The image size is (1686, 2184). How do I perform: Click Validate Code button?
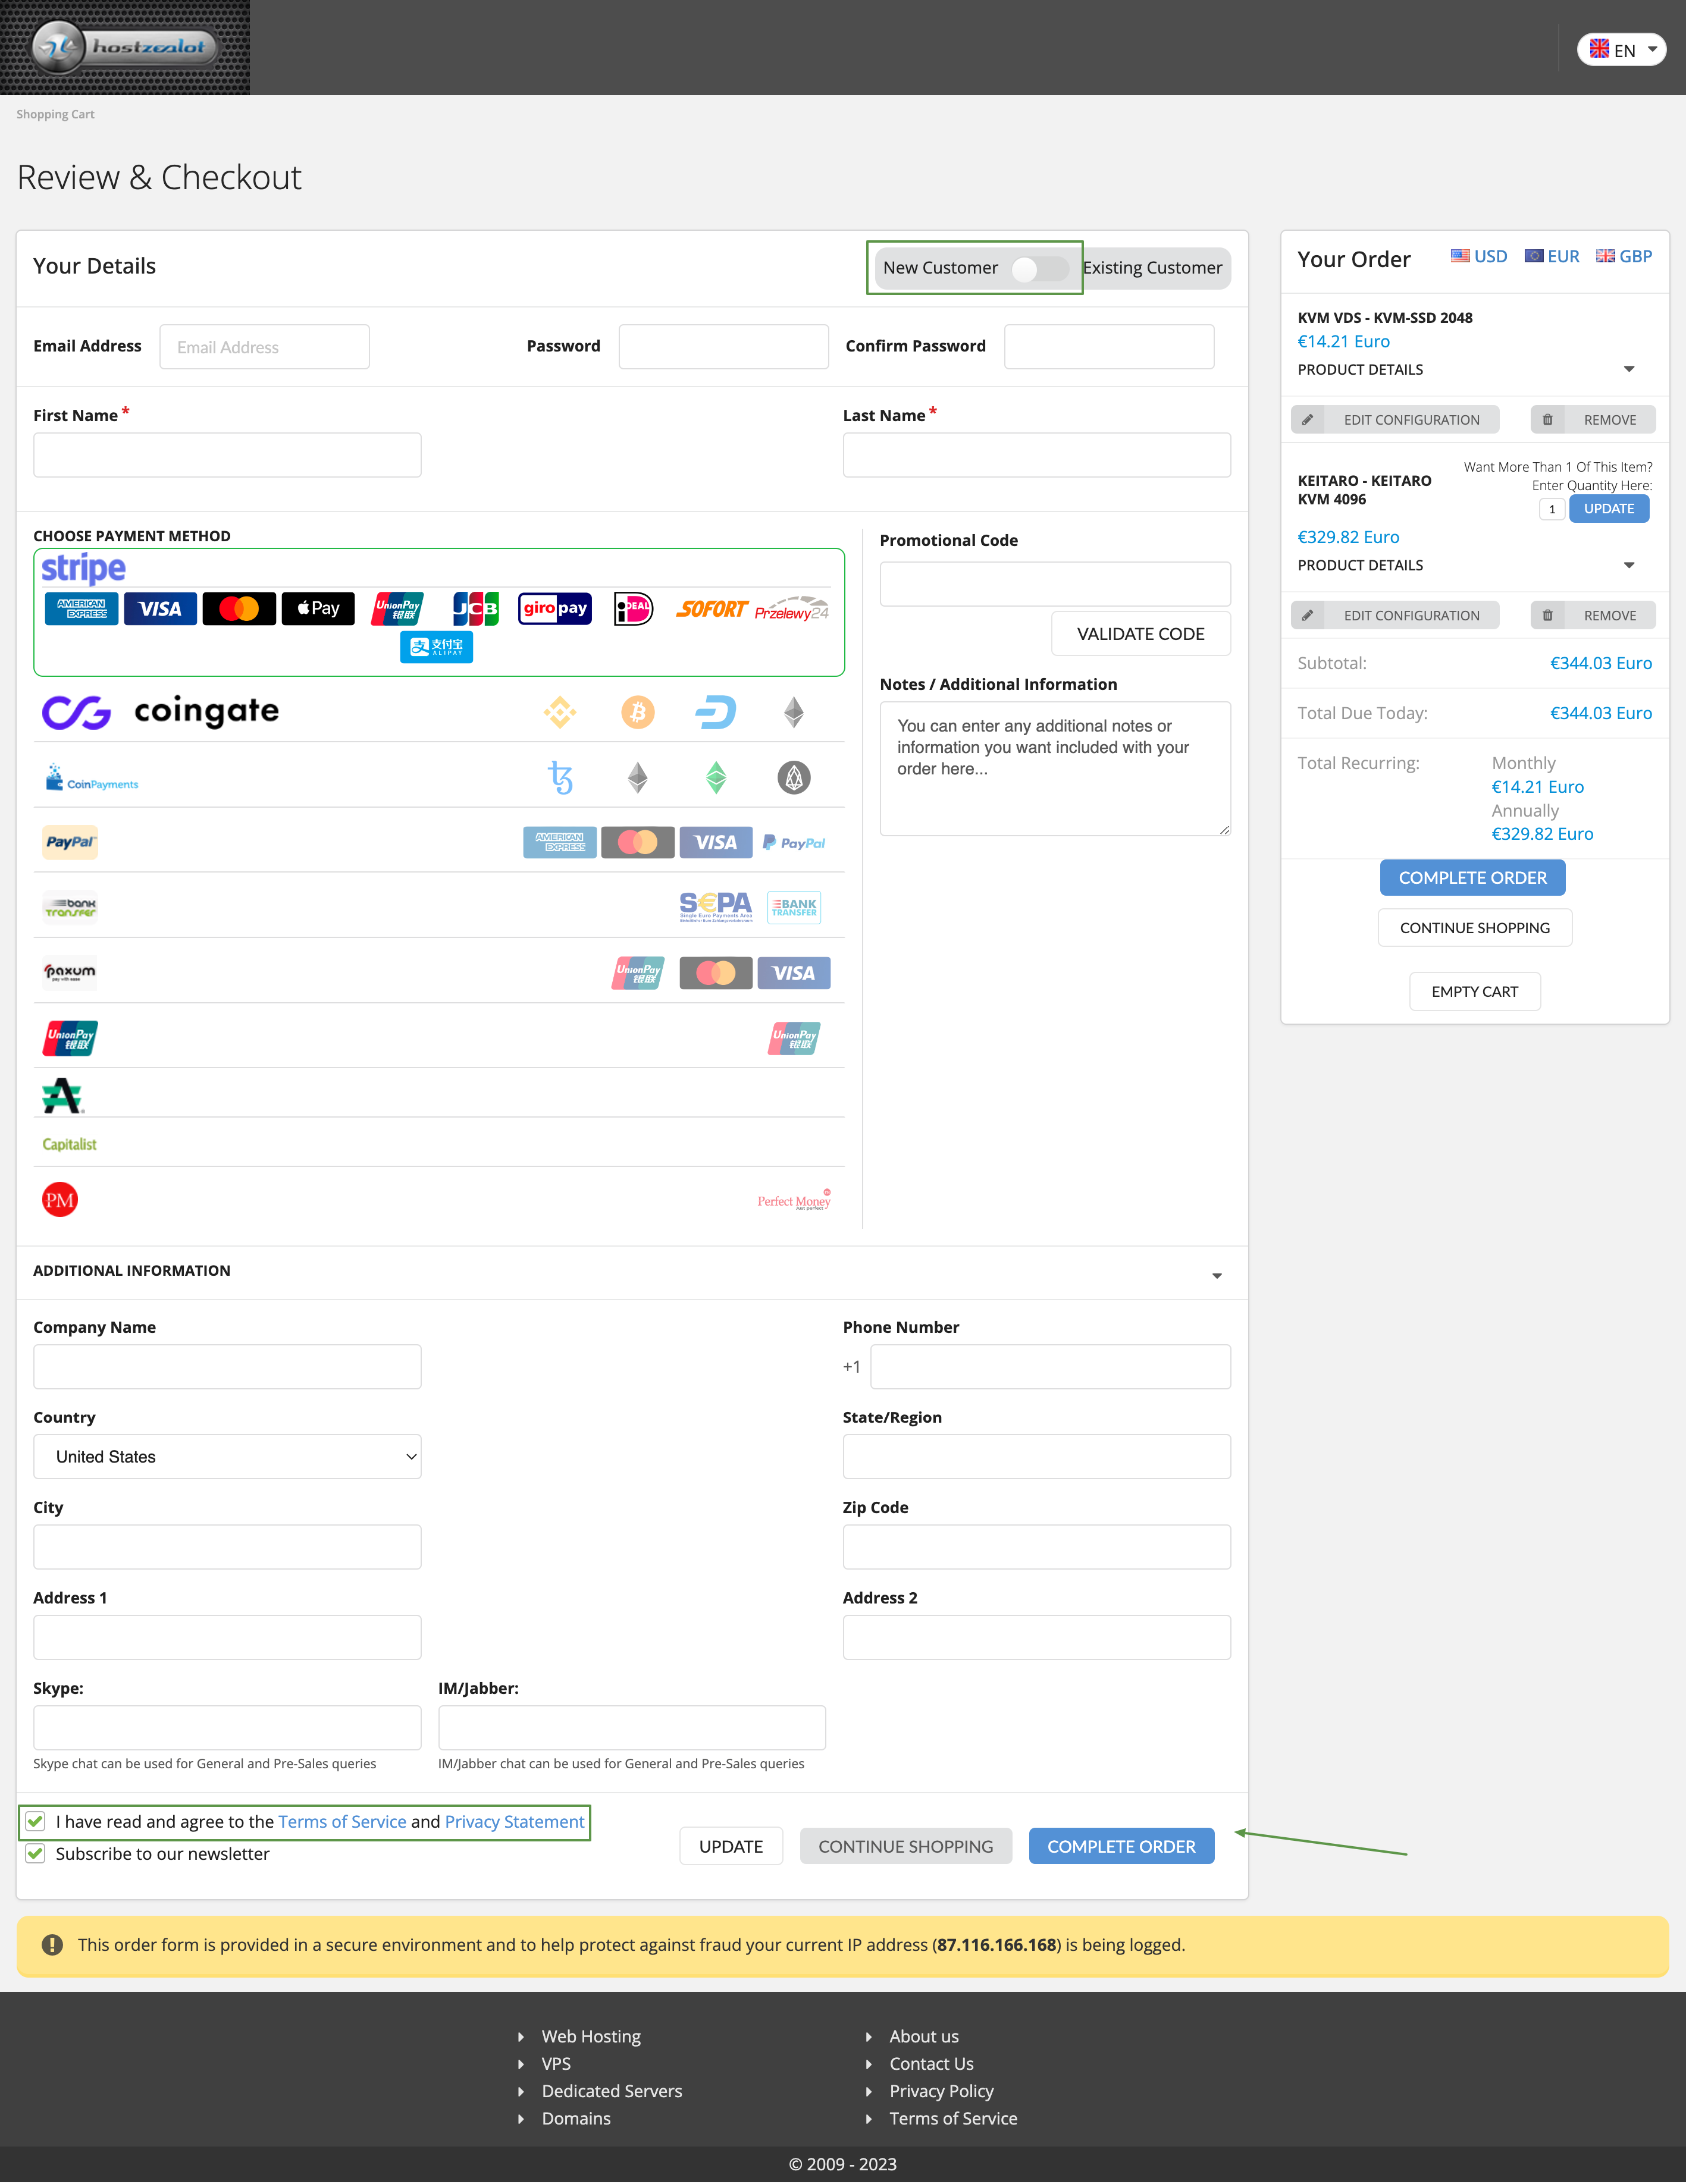coord(1140,633)
